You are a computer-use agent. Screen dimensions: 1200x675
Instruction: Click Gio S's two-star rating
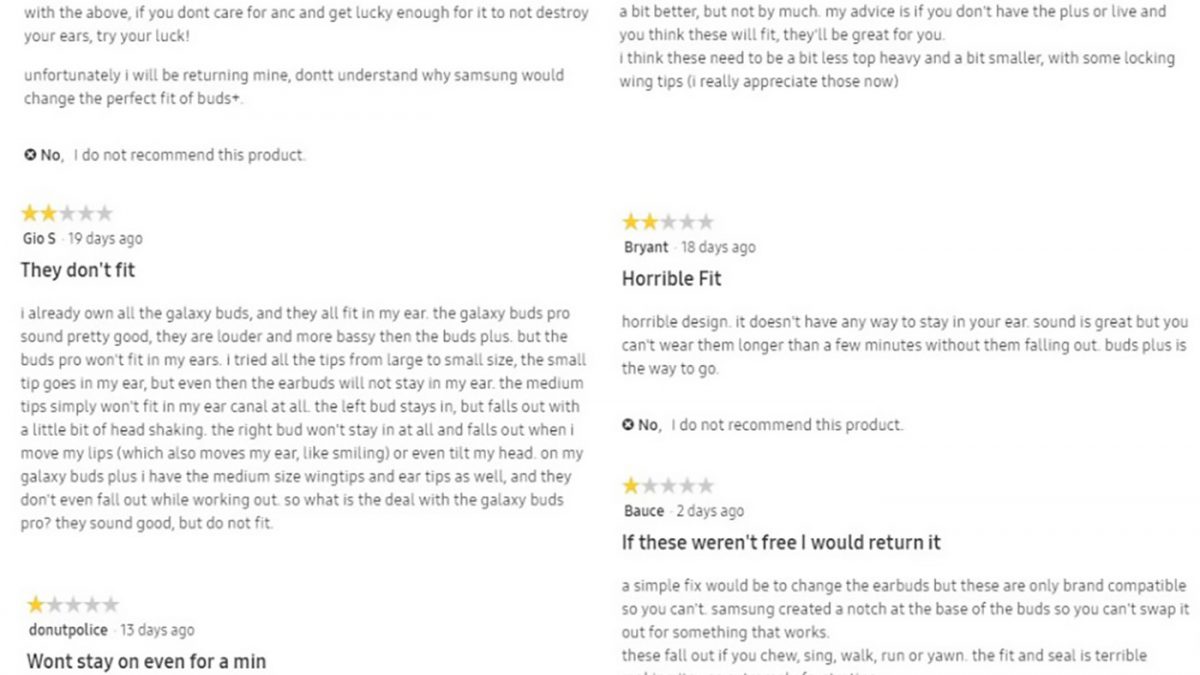click(67, 213)
